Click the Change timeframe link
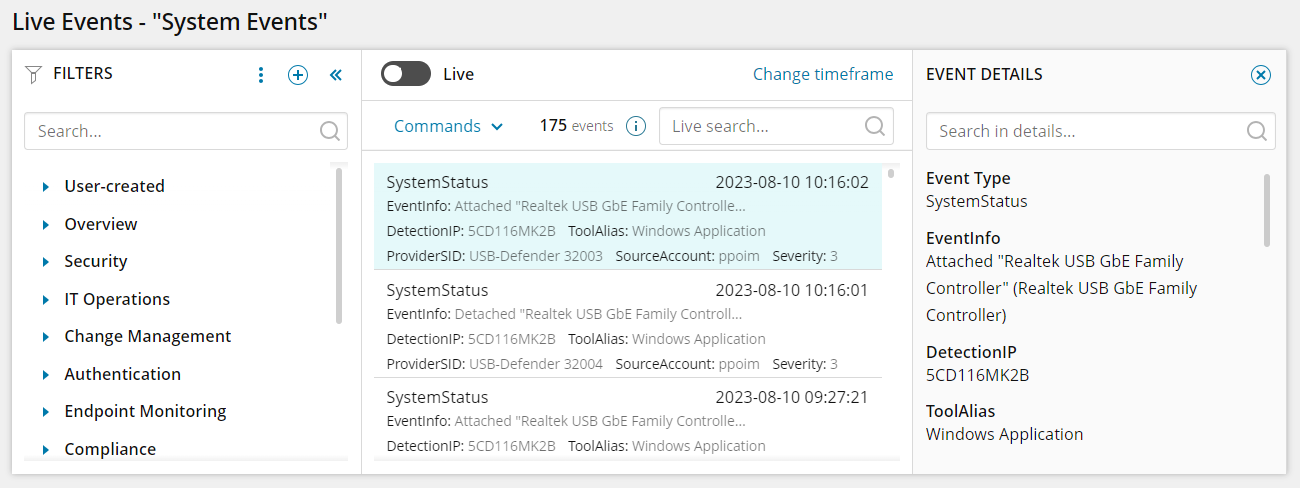The width and height of the screenshot is (1300, 488). [x=822, y=74]
